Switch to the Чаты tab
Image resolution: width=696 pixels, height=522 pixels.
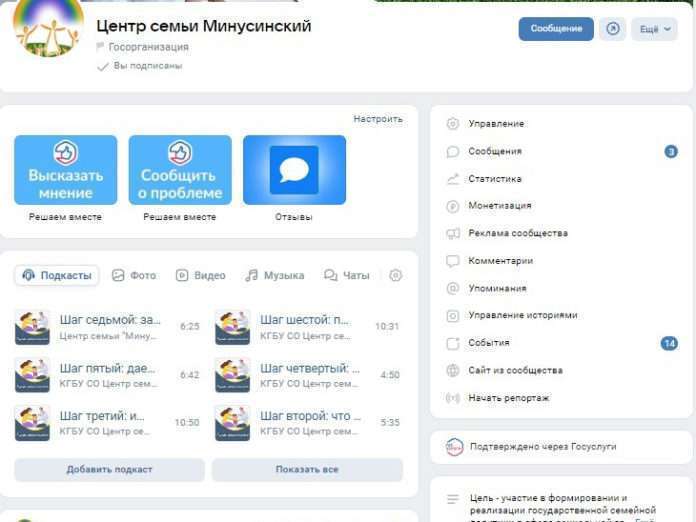click(347, 276)
